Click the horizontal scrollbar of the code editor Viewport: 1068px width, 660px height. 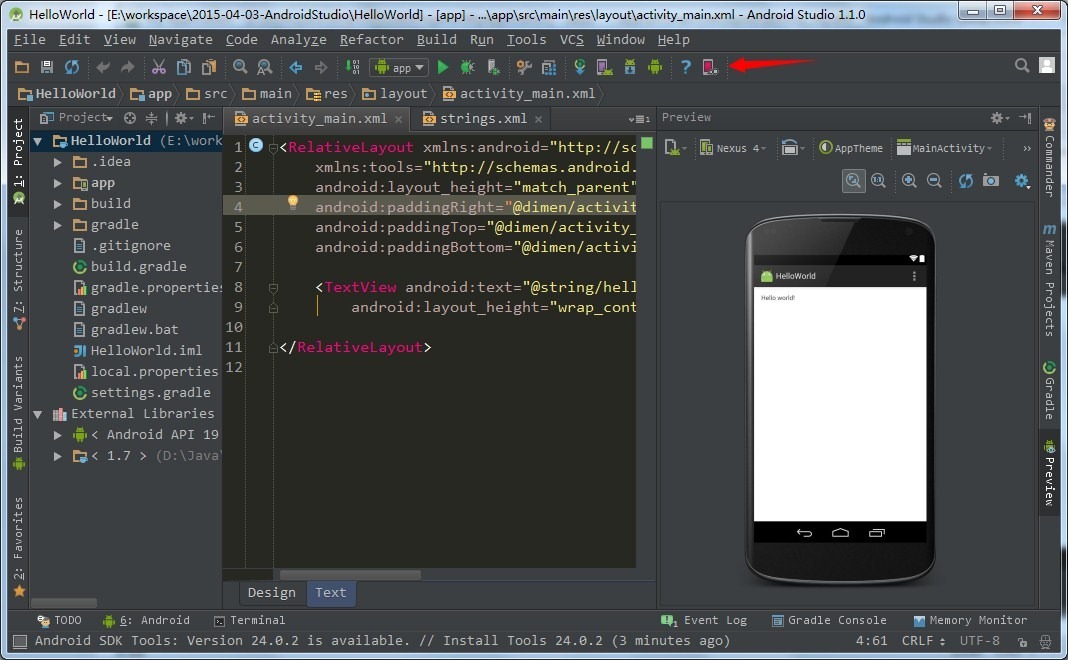click(350, 575)
